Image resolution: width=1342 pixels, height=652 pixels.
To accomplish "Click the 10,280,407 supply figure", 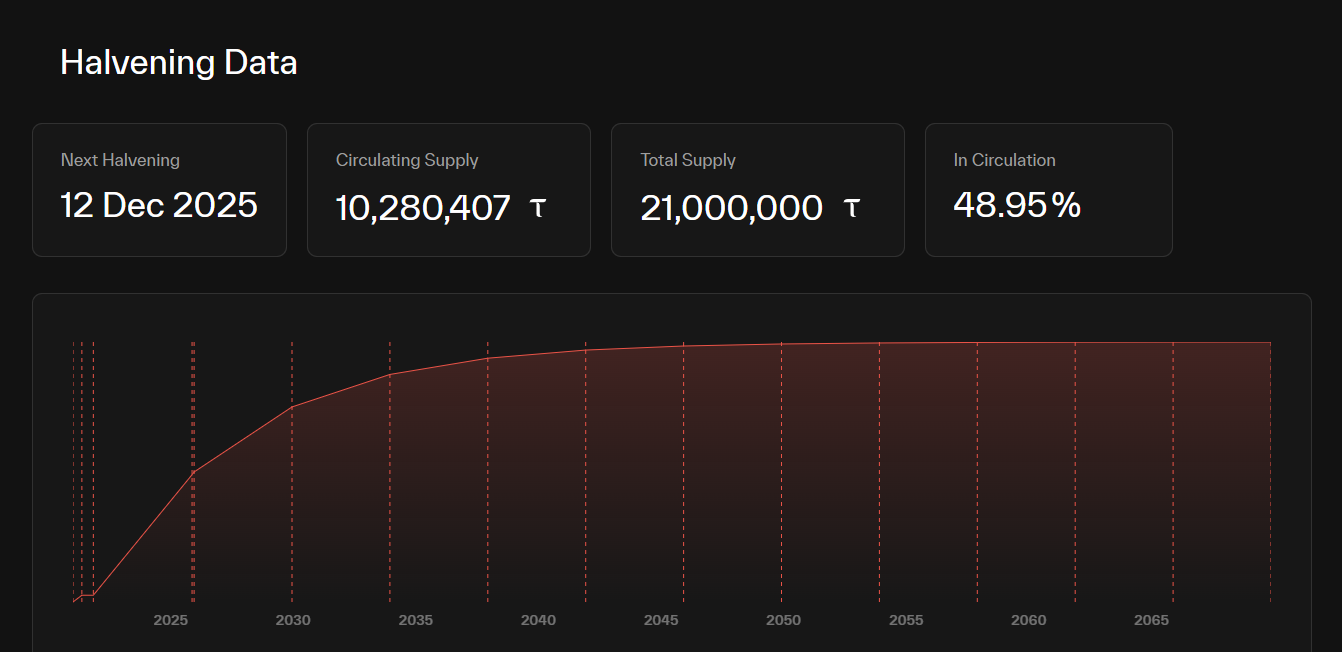I will click(x=423, y=208).
